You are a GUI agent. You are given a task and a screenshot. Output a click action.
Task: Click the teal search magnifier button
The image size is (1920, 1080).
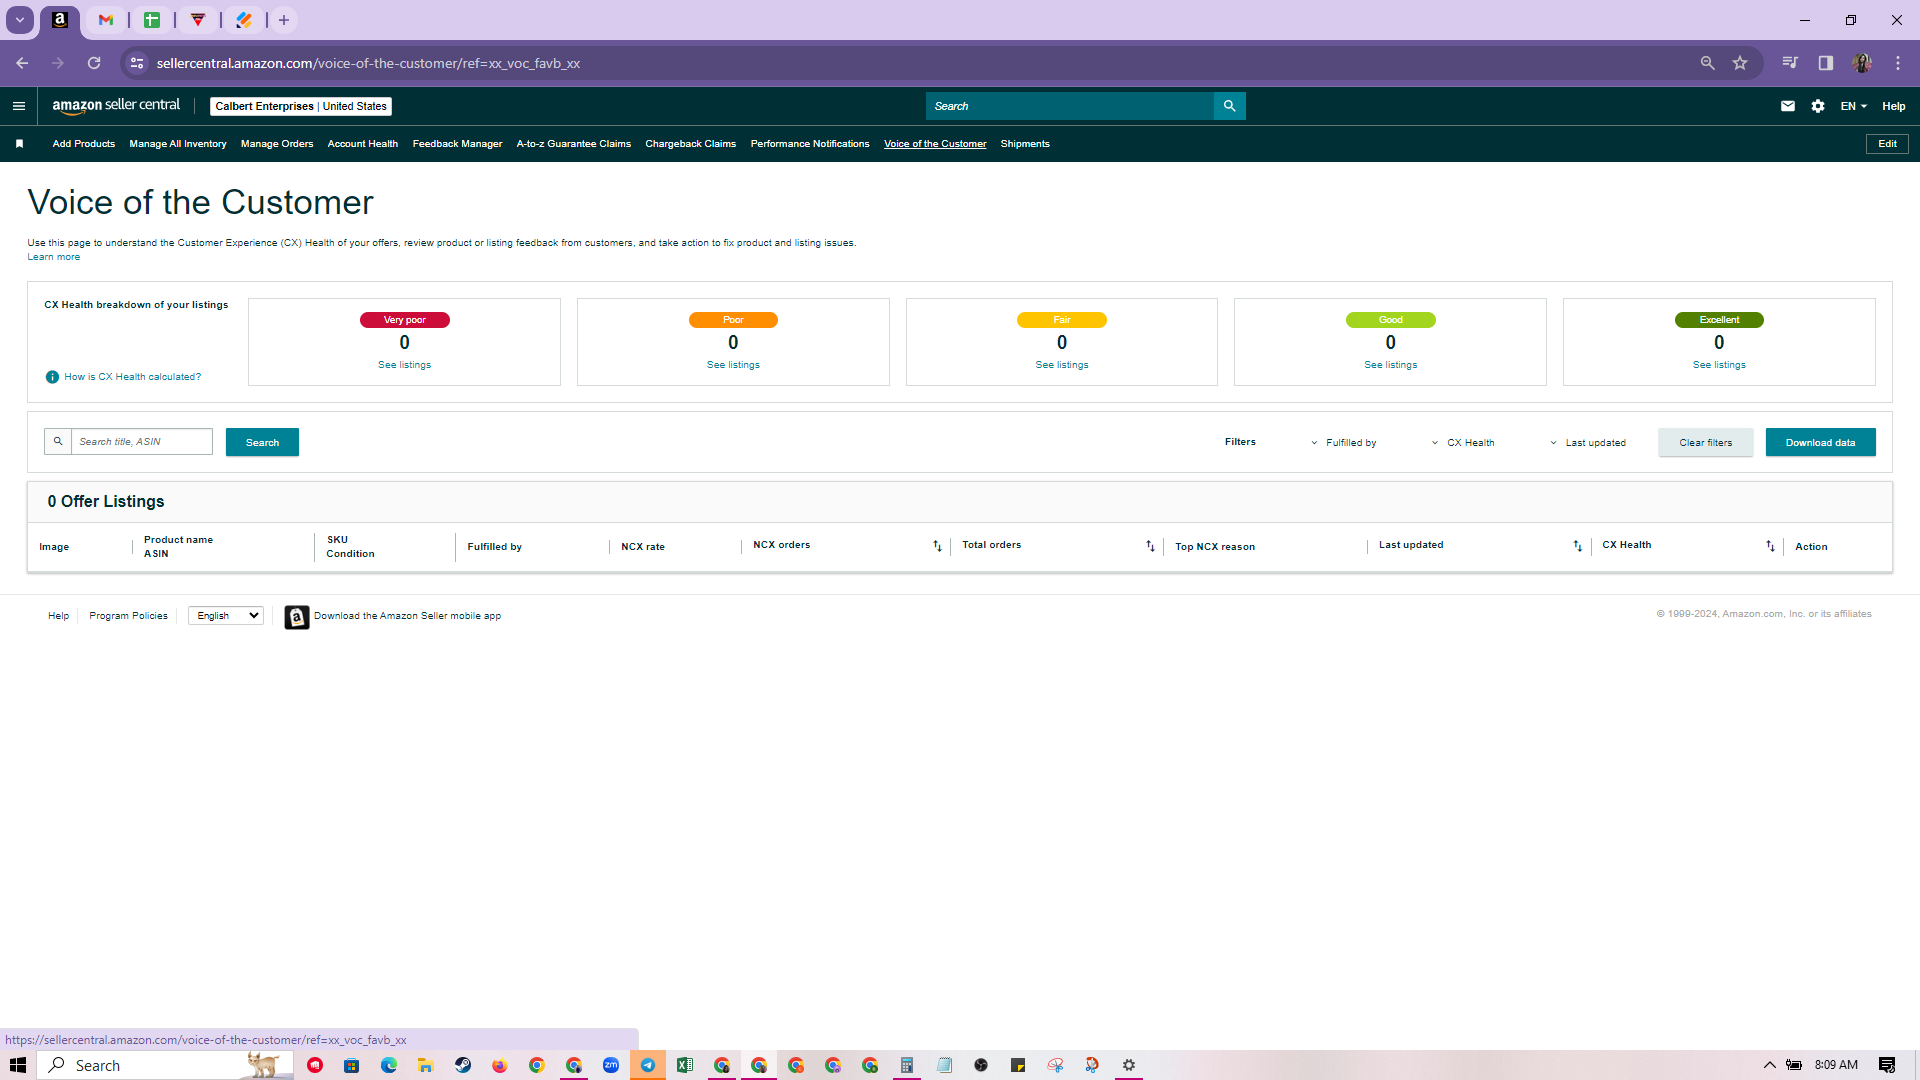pos(1229,106)
